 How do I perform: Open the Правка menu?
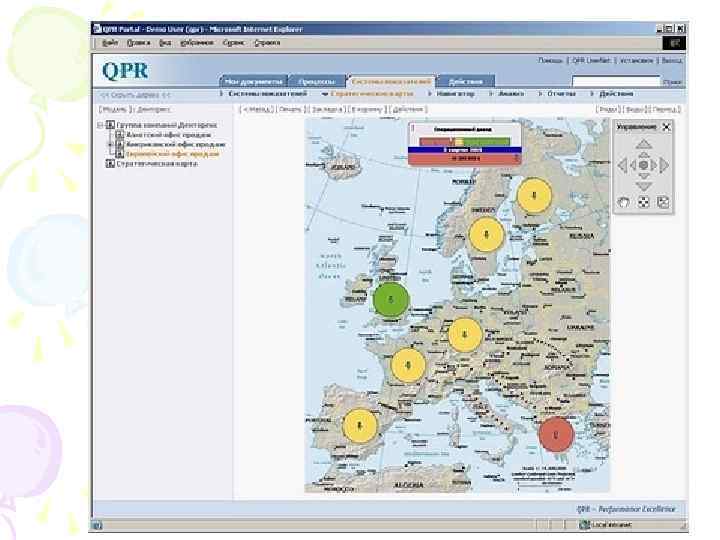click(138, 43)
